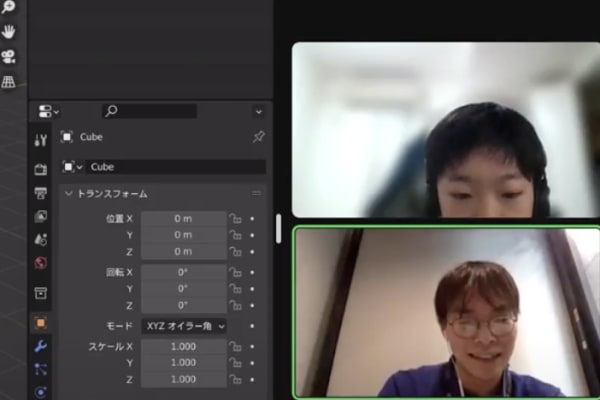Toggle the 位置 X lock

point(236,219)
